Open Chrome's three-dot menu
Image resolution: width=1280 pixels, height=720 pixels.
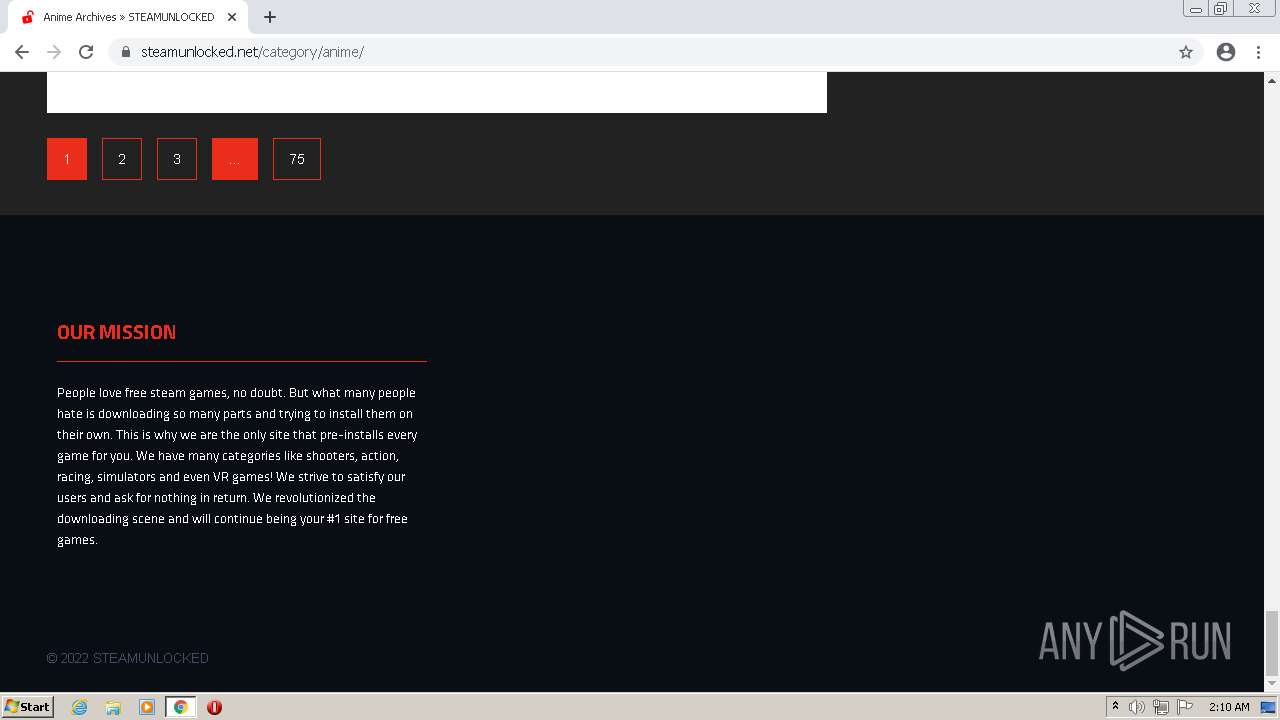pyautogui.click(x=1259, y=52)
